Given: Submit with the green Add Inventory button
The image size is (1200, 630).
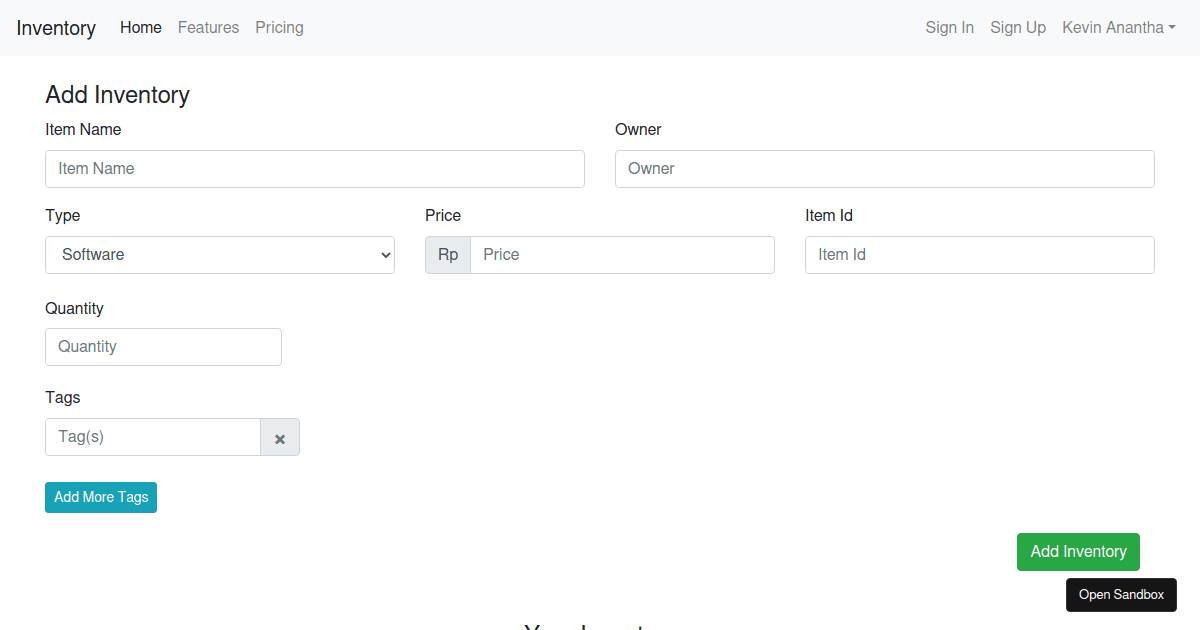Looking at the screenshot, I should click(1078, 552).
